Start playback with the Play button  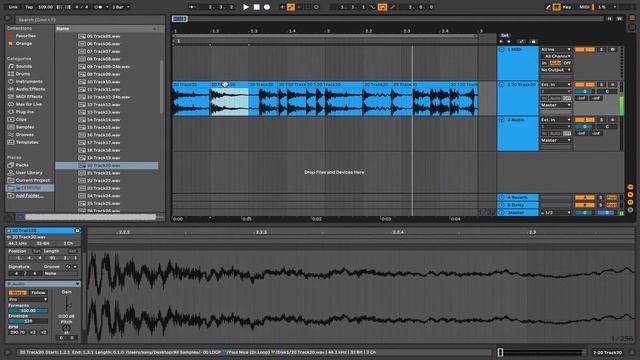pos(246,7)
